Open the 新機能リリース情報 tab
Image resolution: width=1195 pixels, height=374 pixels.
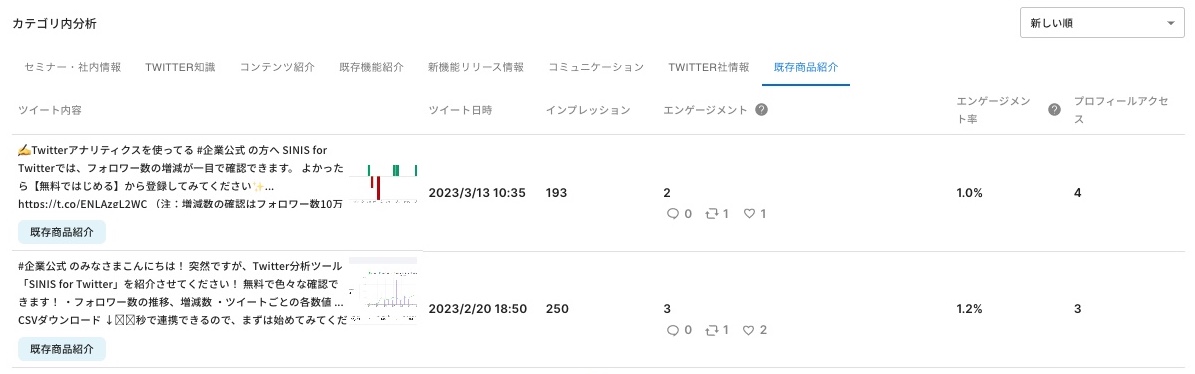(476, 67)
